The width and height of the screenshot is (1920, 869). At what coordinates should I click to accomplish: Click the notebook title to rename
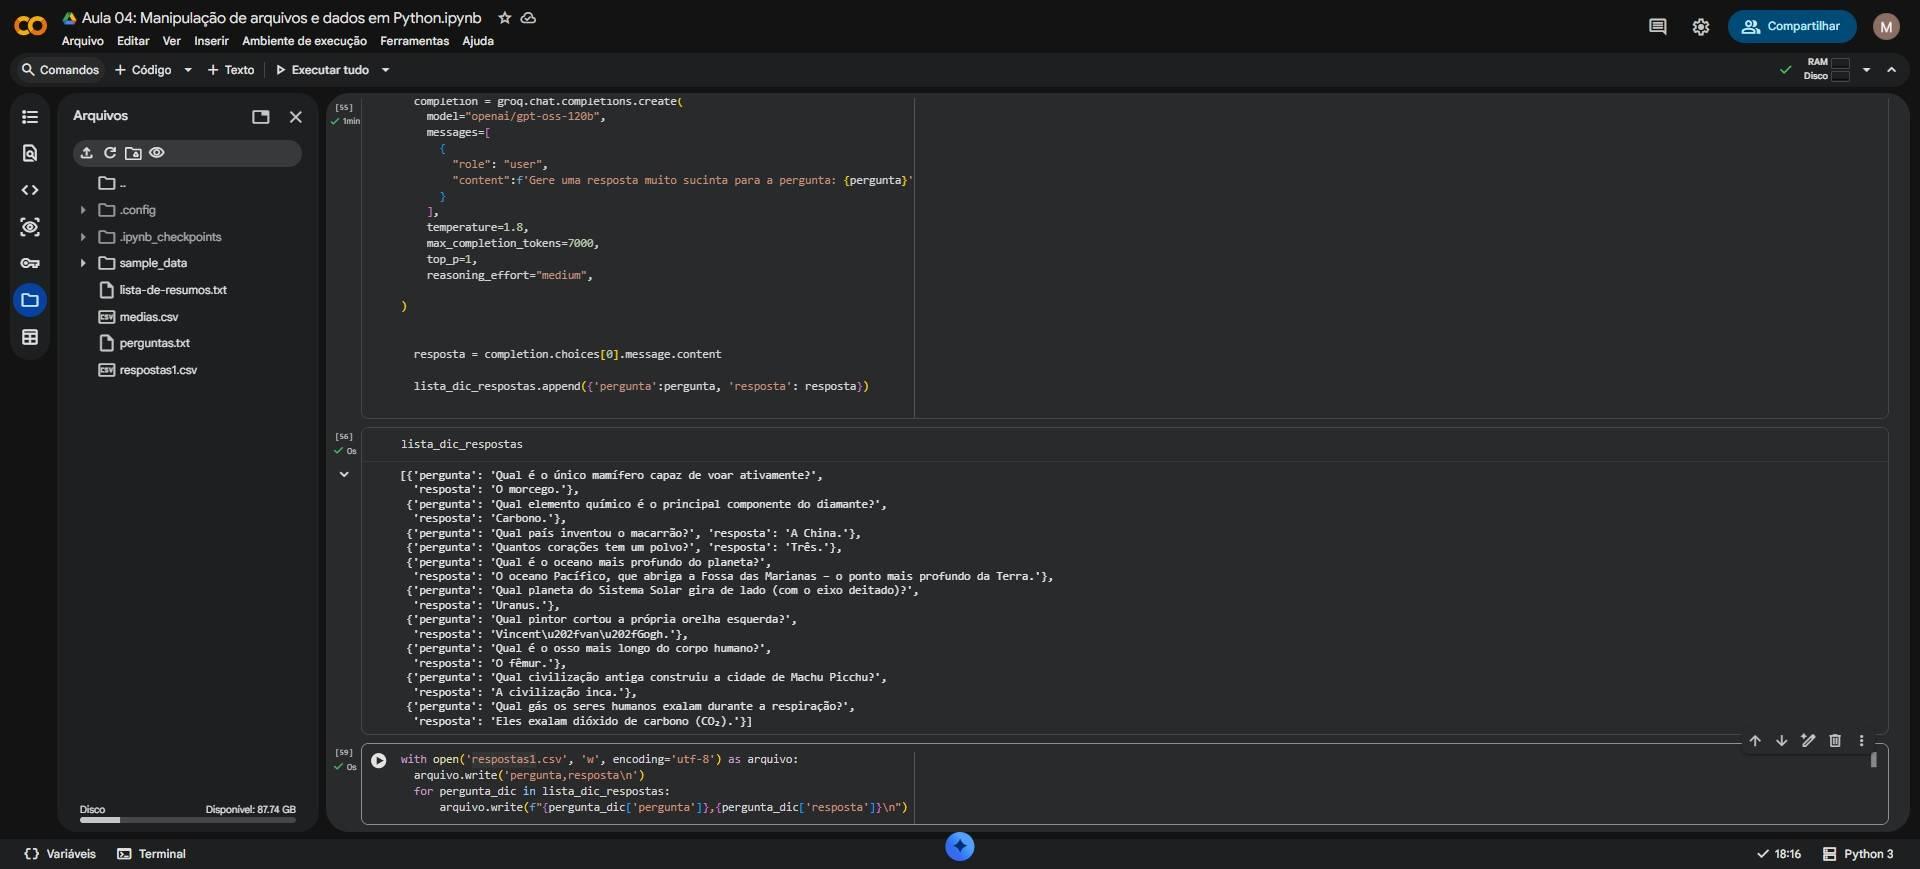tap(281, 18)
